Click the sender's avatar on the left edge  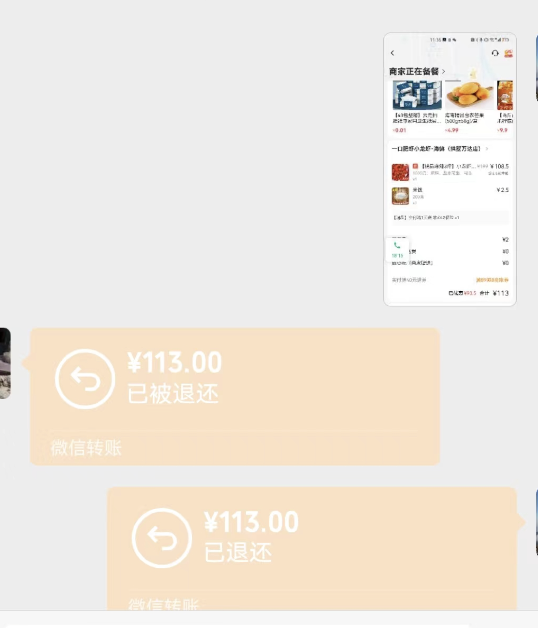click(x=5, y=363)
